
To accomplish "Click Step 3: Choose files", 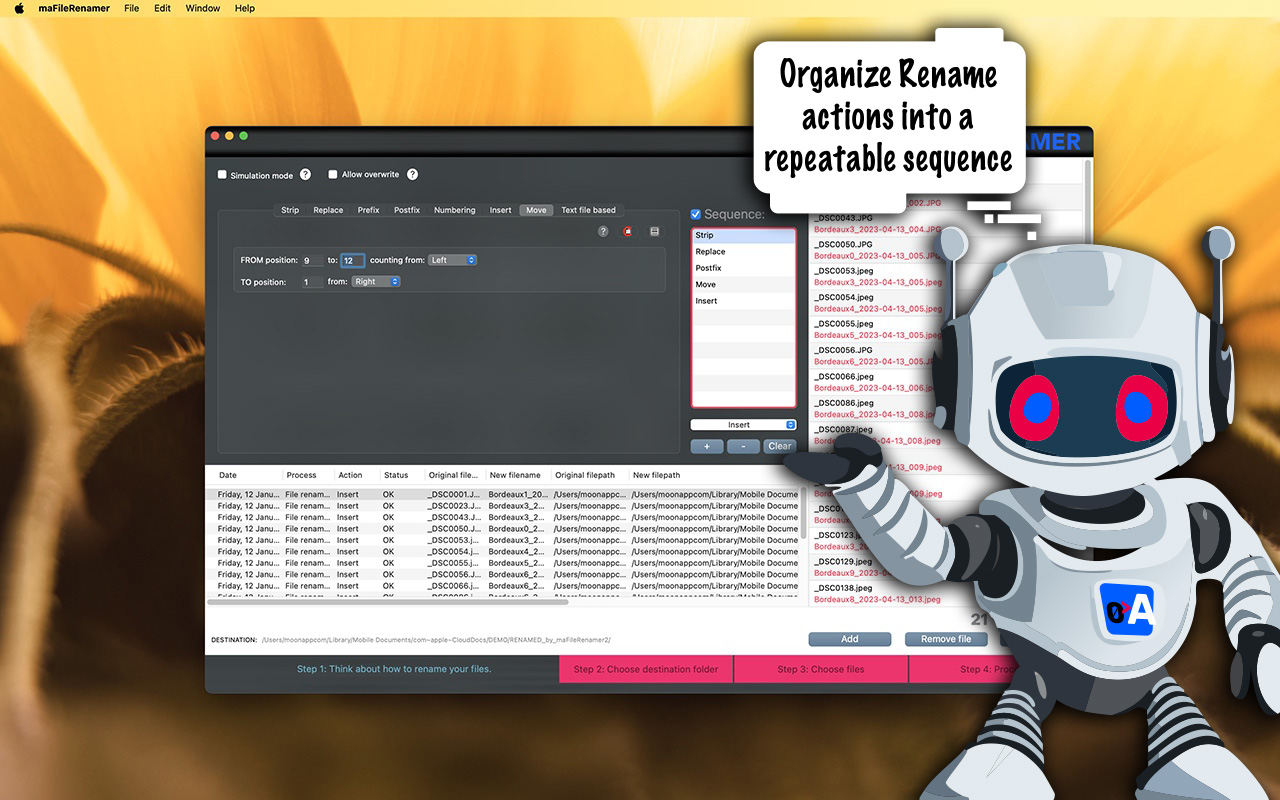I will click(x=821, y=669).
